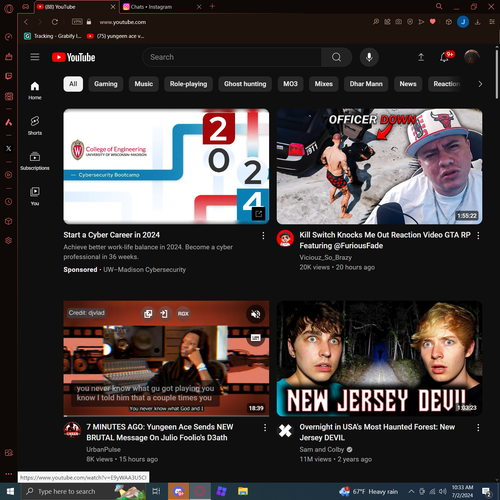The height and width of the screenshot is (500, 500).
Task: Select the Music filter chip
Action: tap(144, 84)
